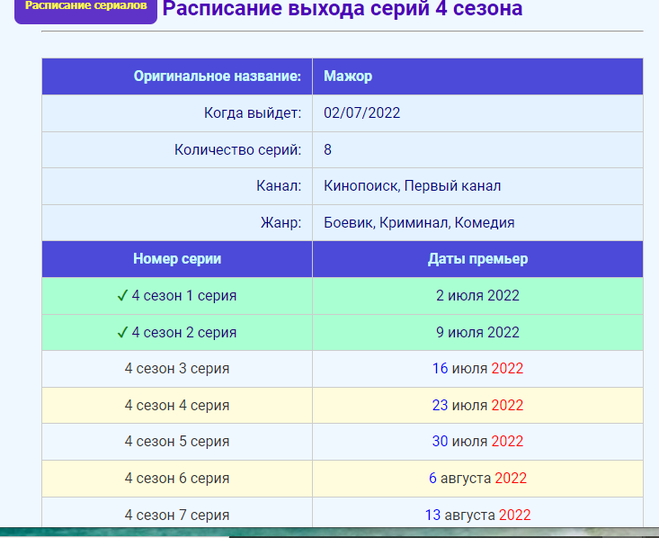659x538 pixels.
Task: Click the premiere date 30 июля 2022
Action: coord(477,442)
